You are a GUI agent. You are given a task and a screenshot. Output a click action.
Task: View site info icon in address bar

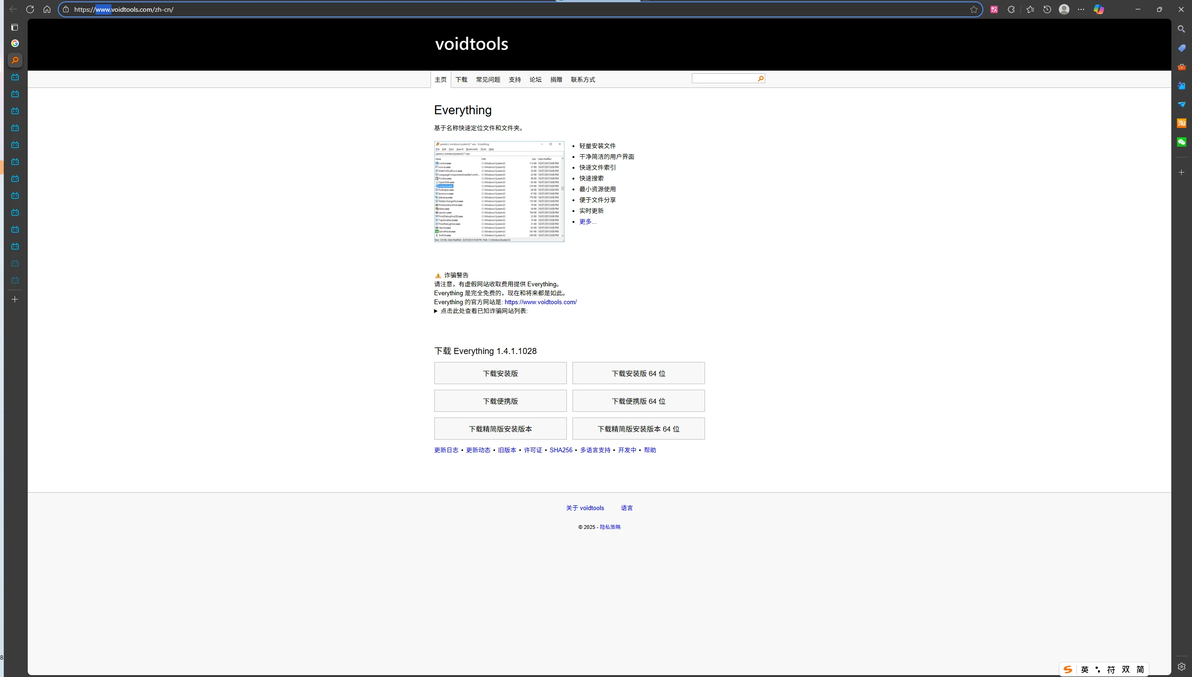tap(66, 9)
